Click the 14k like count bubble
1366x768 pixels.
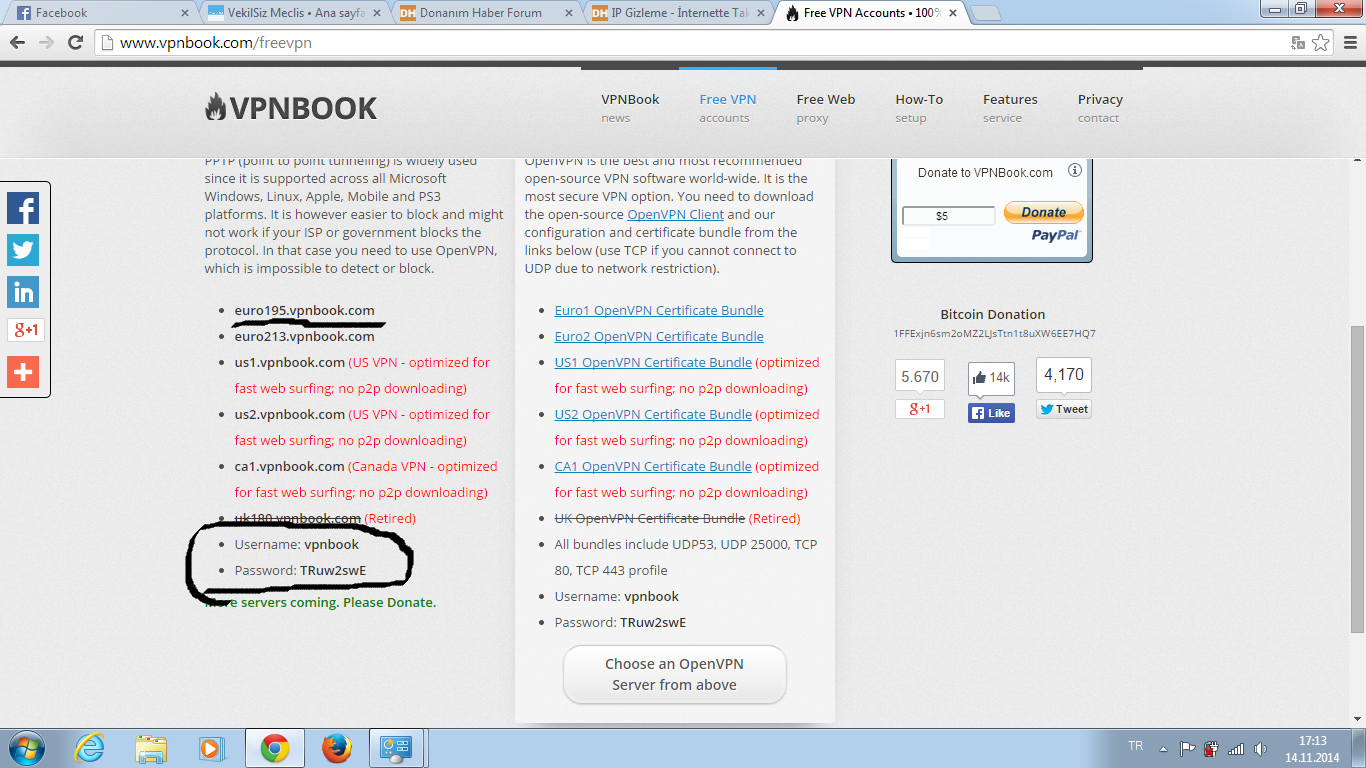click(x=991, y=378)
